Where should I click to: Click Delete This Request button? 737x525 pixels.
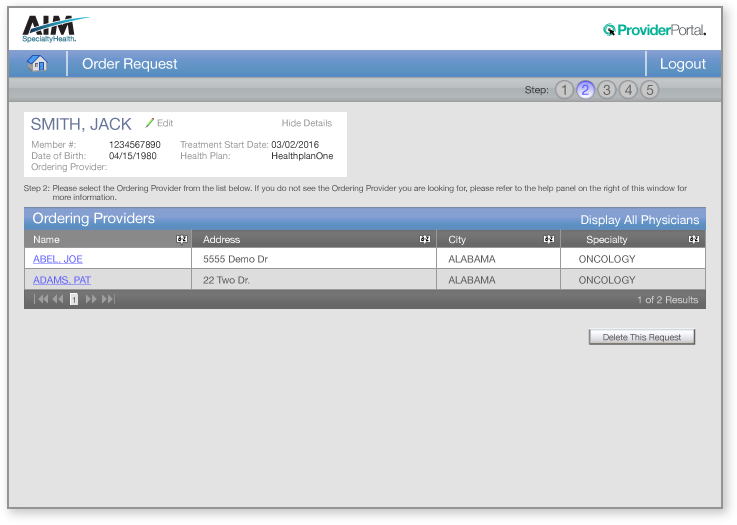642,337
